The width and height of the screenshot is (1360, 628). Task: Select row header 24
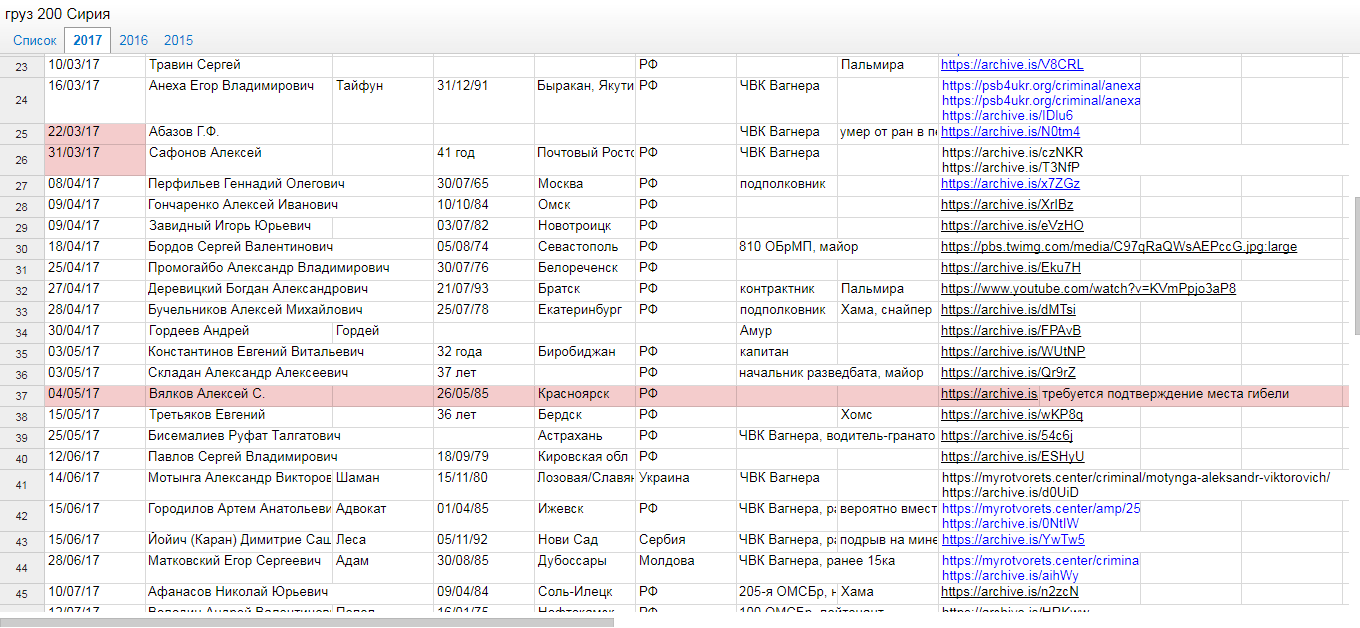22,101
